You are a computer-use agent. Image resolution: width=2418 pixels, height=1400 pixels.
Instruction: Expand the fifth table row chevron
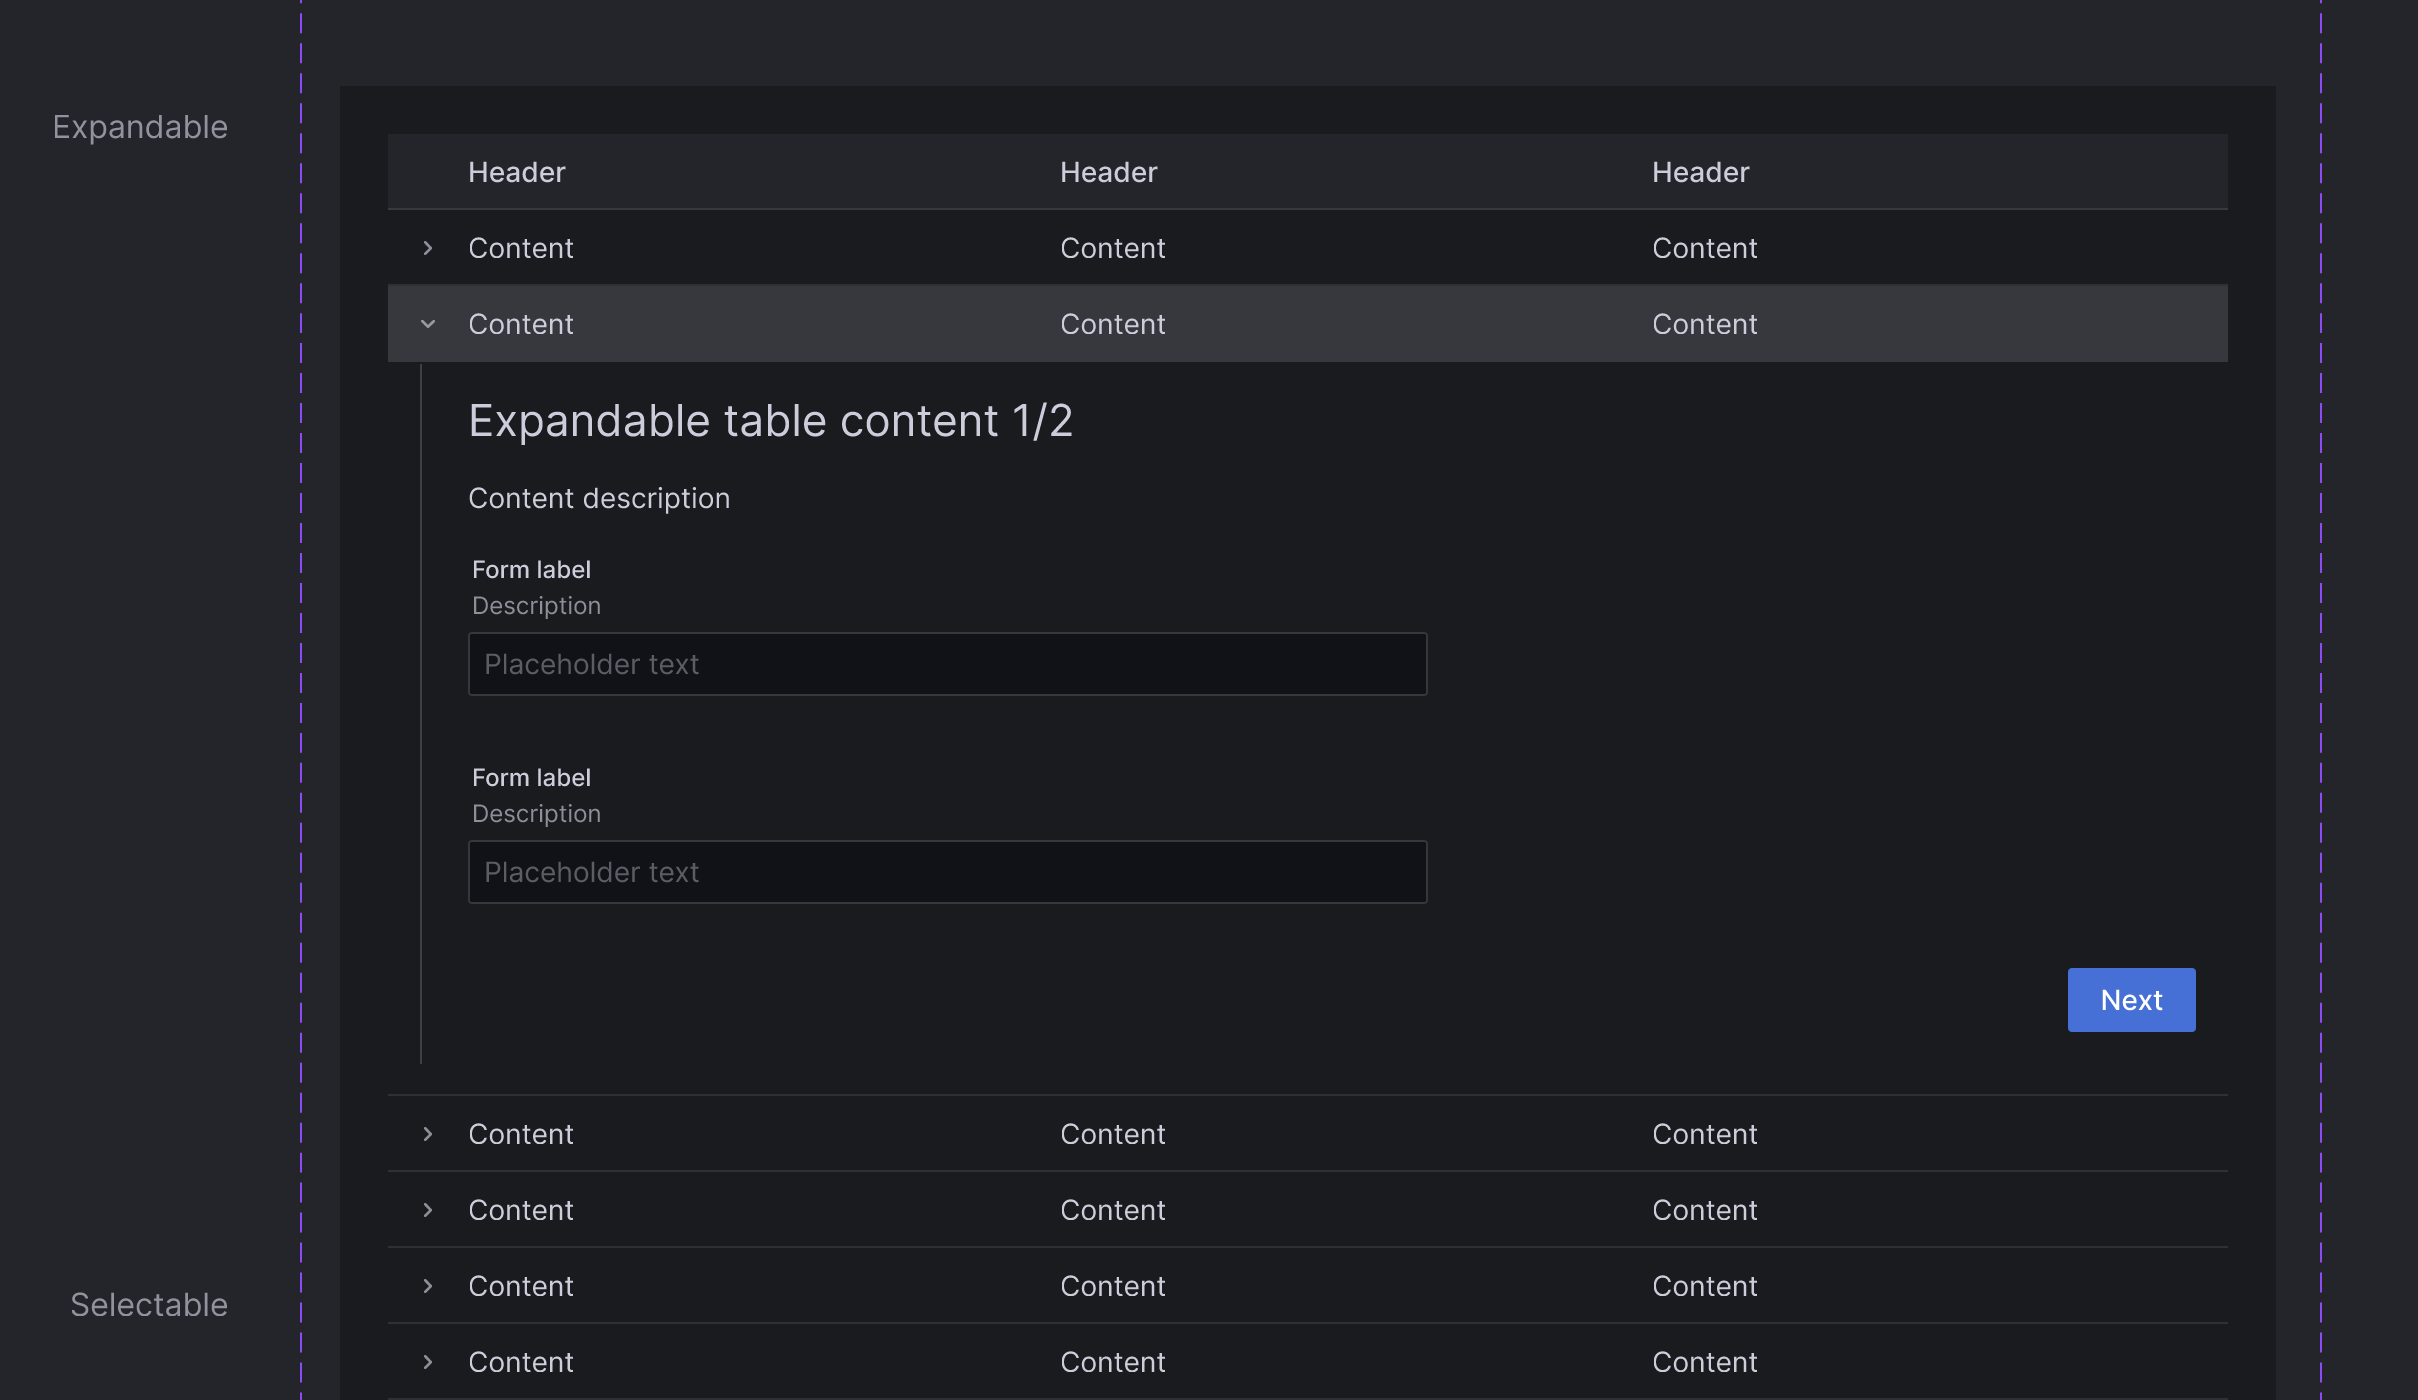pyautogui.click(x=428, y=1286)
